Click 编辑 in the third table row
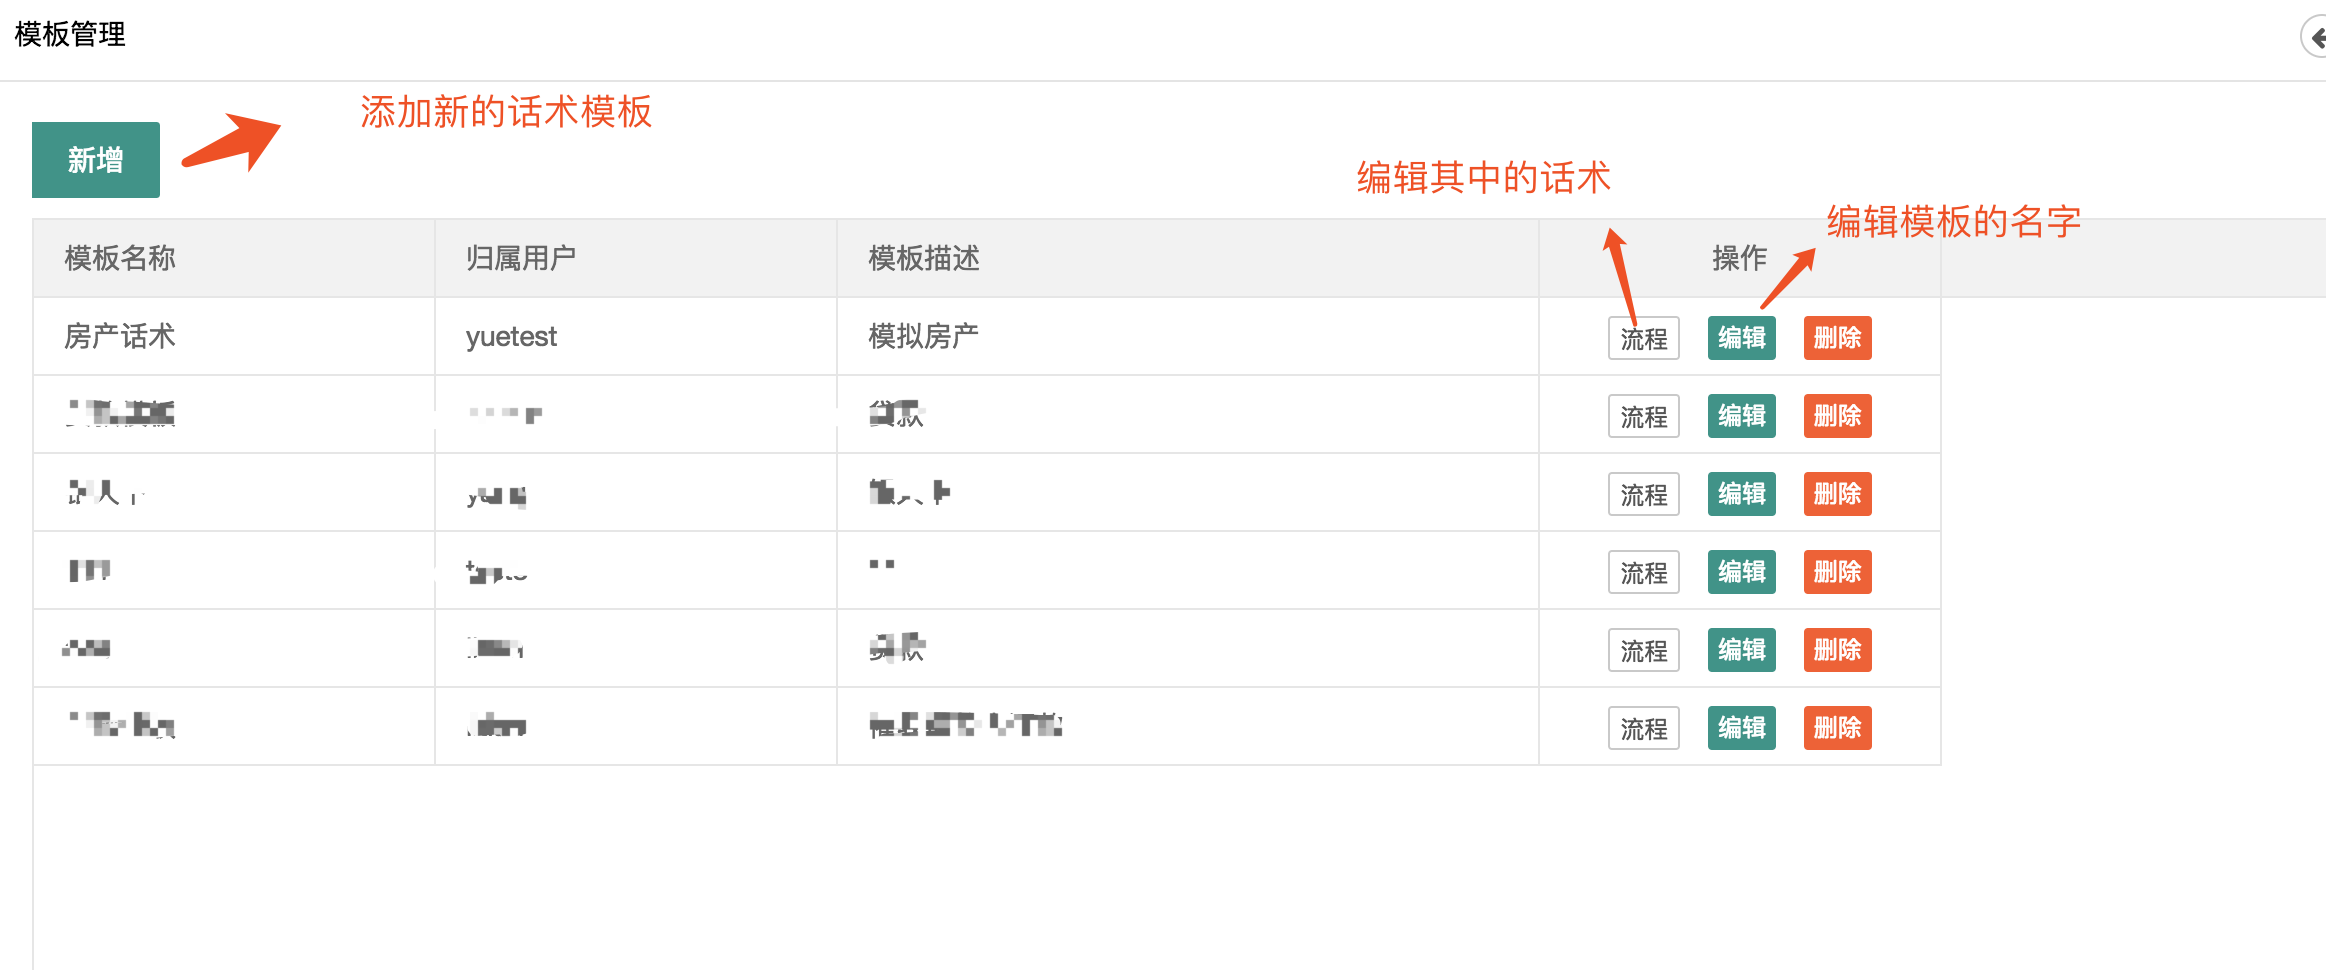Image resolution: width=2326 pixels, height=970 pixels. click(1741, 494)
